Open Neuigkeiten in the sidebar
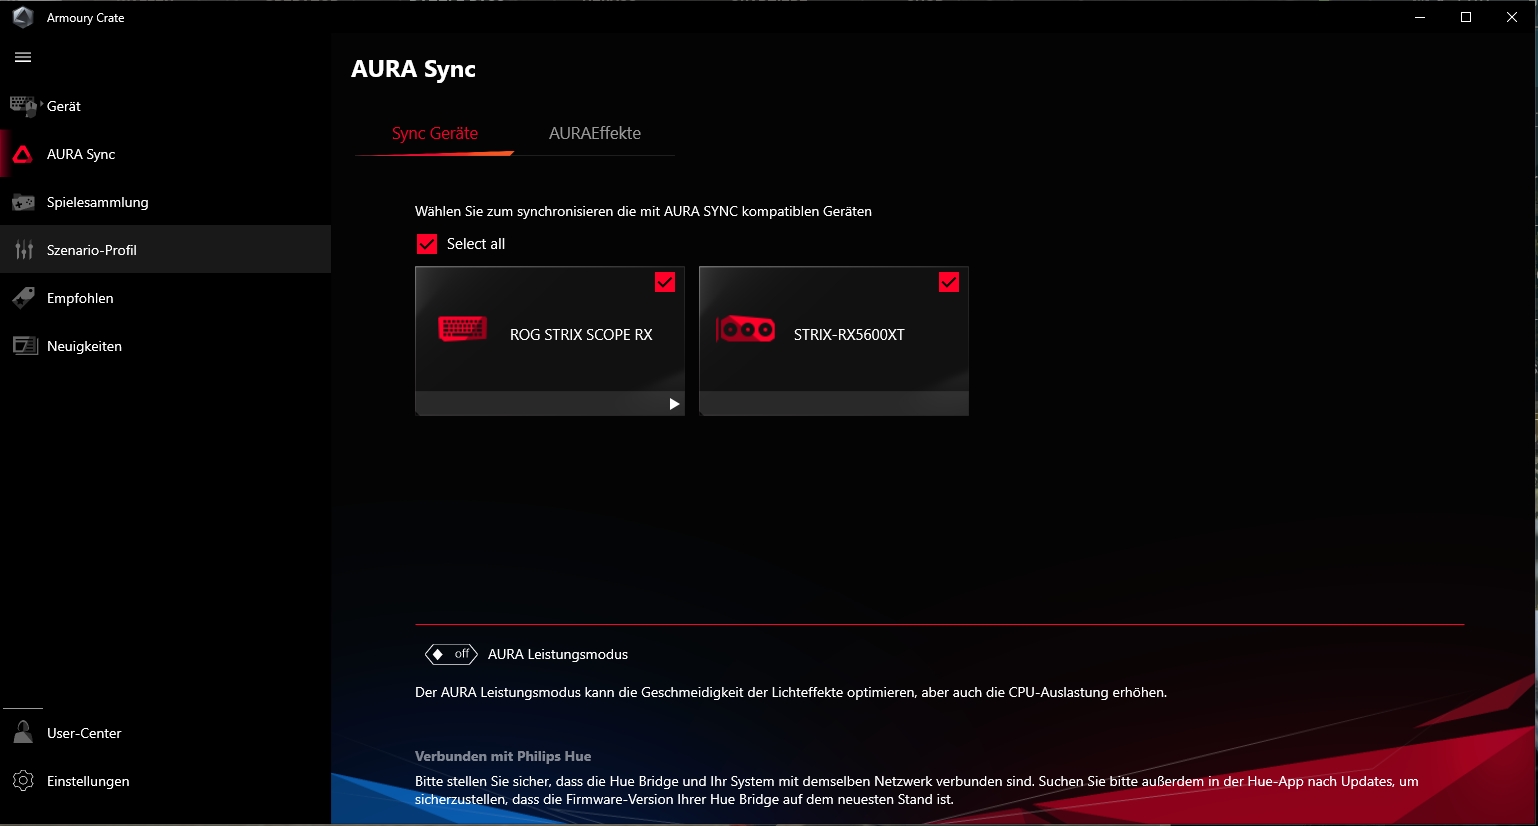The height and width of the screenshot is (826, 1538). pos(166,346)
